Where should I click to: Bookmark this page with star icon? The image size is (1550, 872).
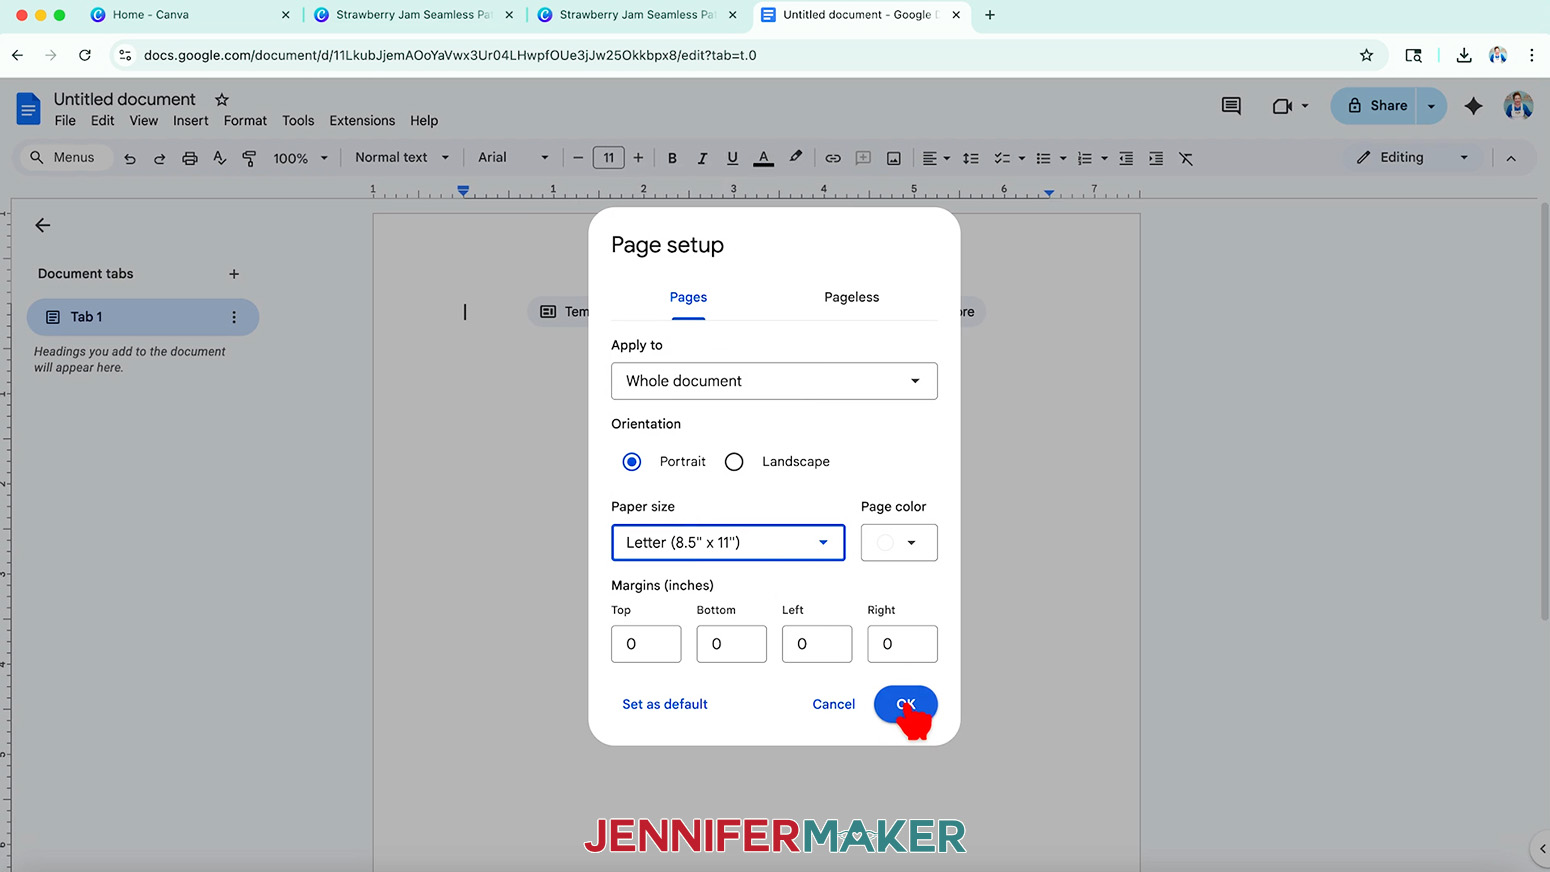point(1366,55)
